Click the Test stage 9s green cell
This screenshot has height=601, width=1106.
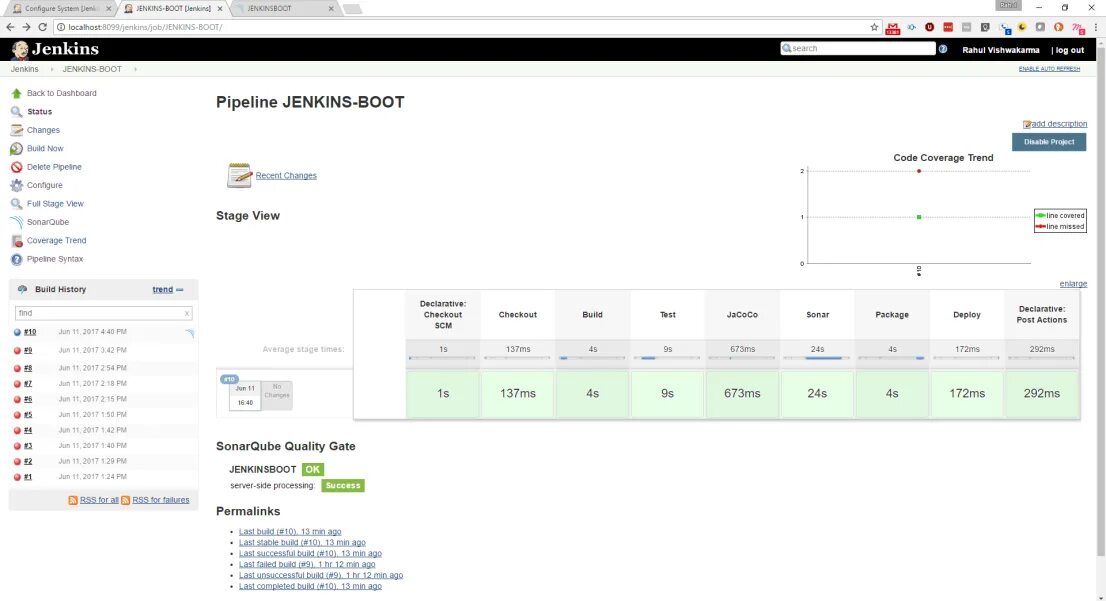click(667, 394)
